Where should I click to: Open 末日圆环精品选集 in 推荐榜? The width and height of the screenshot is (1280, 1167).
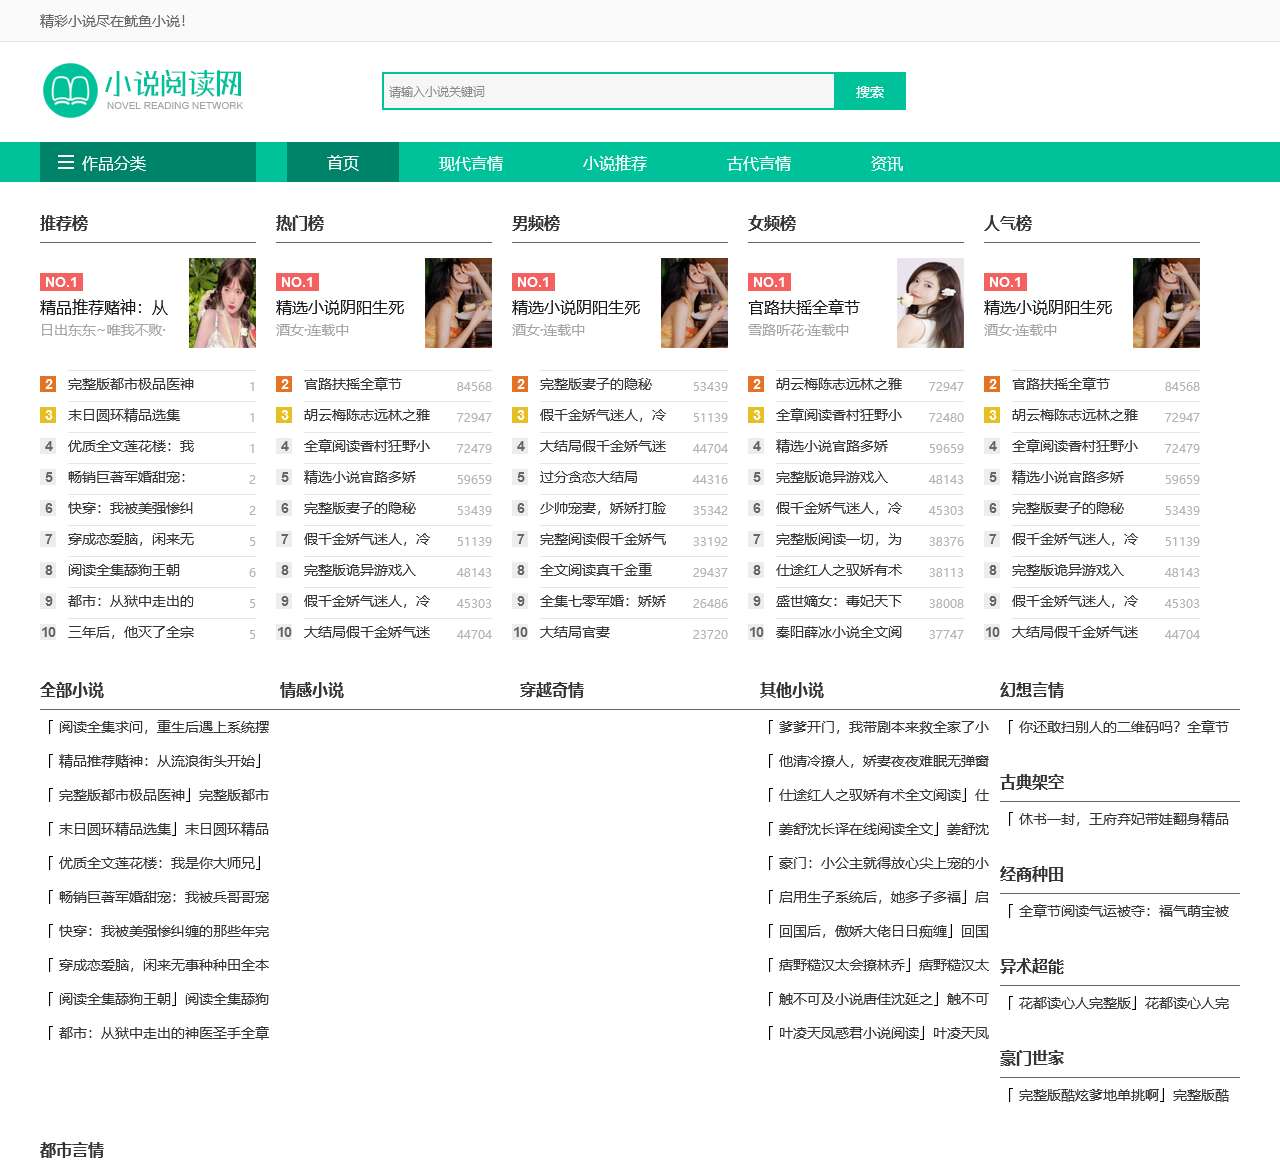click(124, 416)
